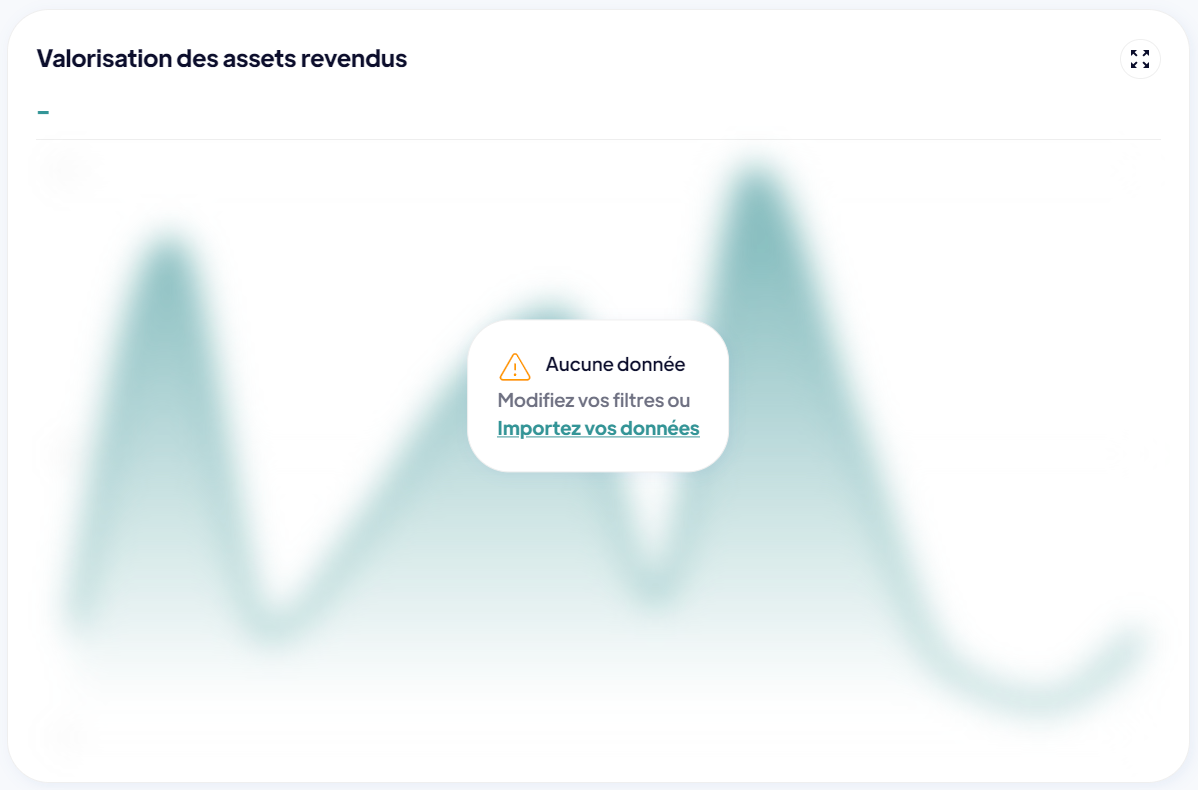
Task: Click the "Valorisation des assets revendus" title
Action: point(222,58)
